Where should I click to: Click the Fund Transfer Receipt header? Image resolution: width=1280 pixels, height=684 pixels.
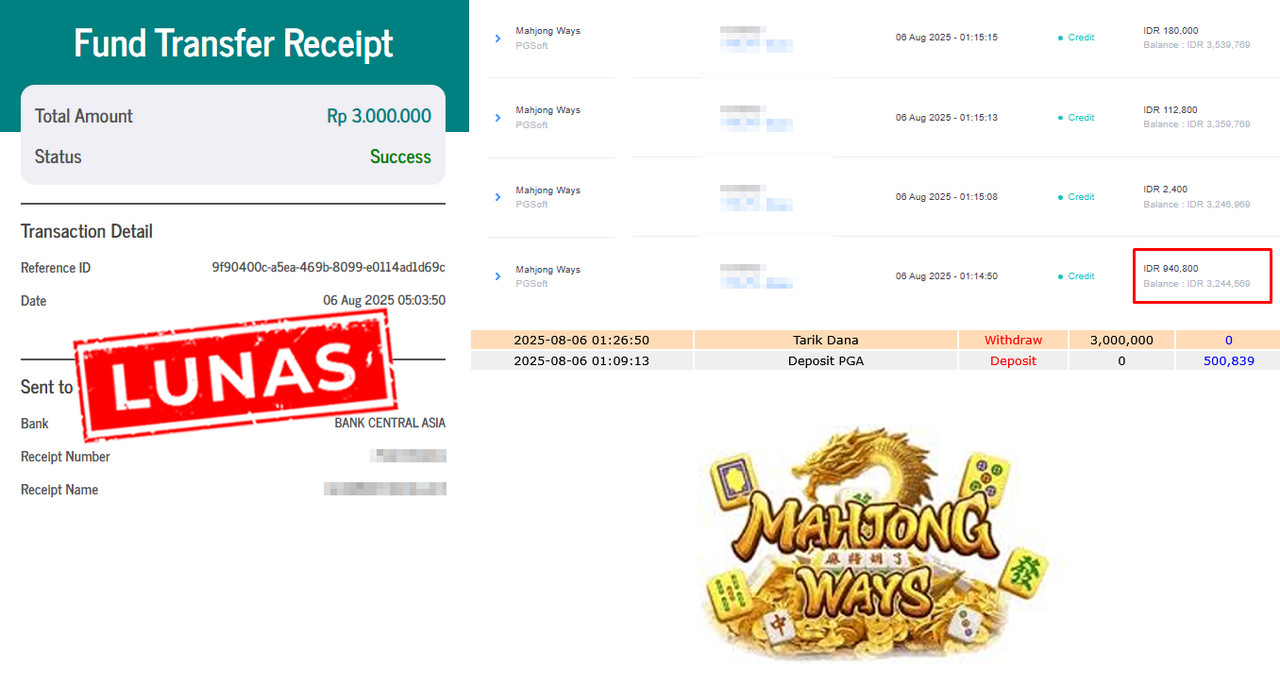(234, 43)
